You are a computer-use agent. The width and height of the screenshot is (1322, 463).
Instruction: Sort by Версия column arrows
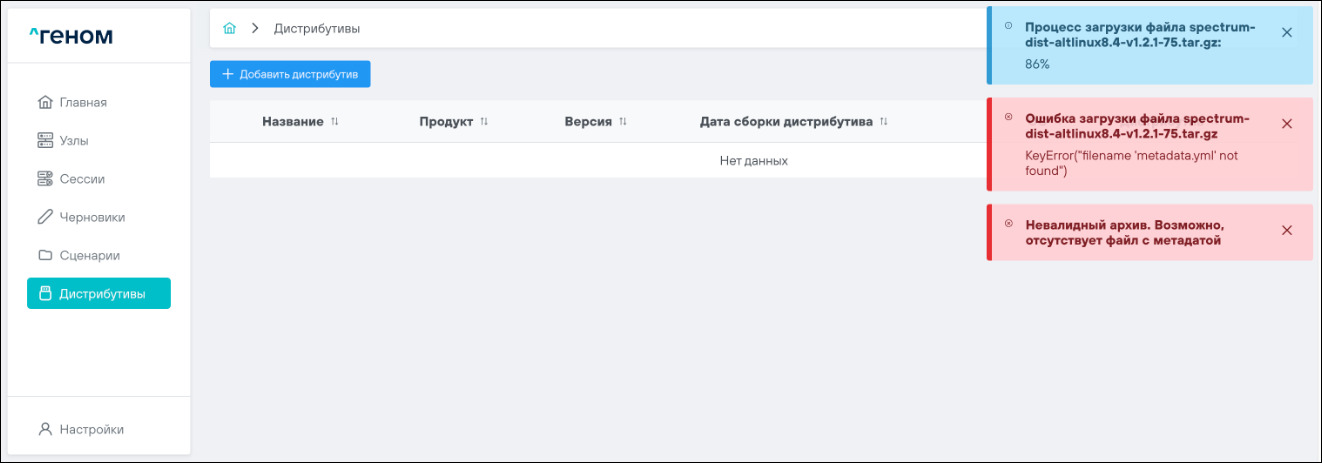pyautogui.click(x=623, y=122)
